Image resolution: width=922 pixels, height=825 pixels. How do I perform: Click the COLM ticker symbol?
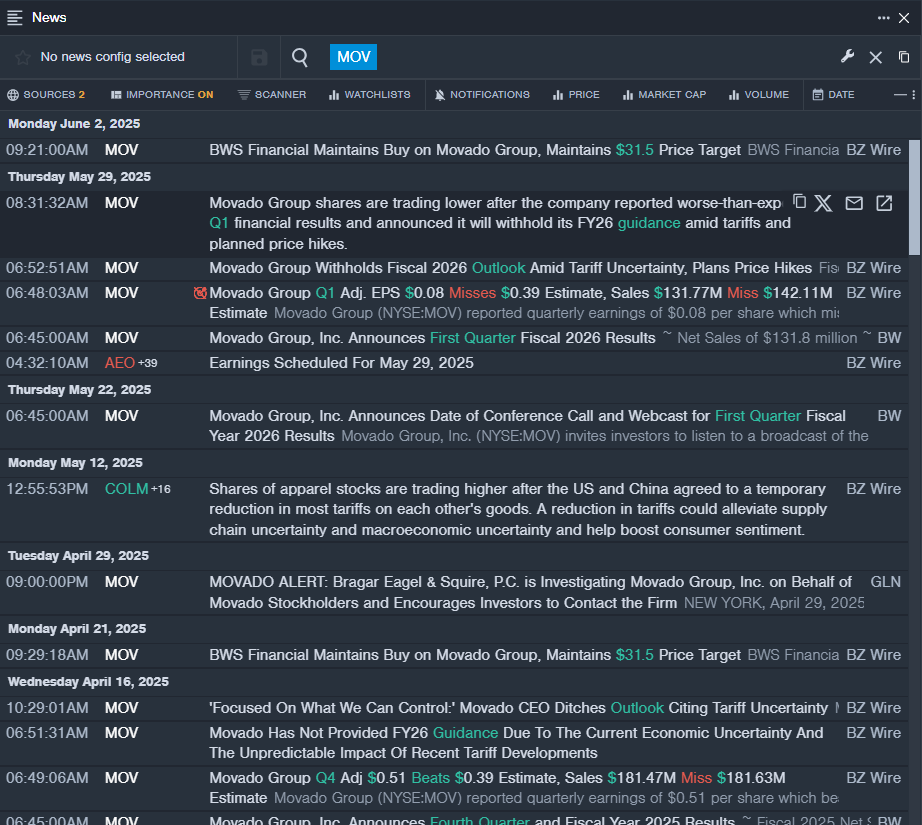126,489
